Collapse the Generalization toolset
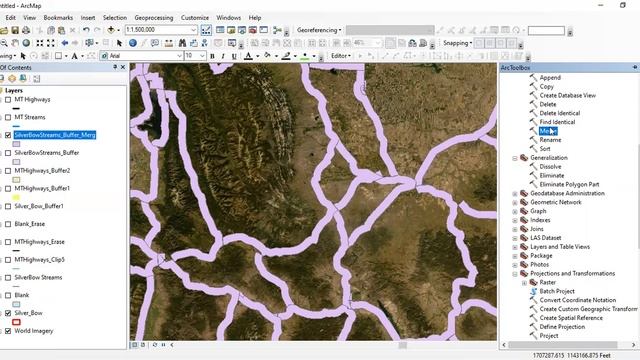640x360 pixels. [x=515, y=158]
